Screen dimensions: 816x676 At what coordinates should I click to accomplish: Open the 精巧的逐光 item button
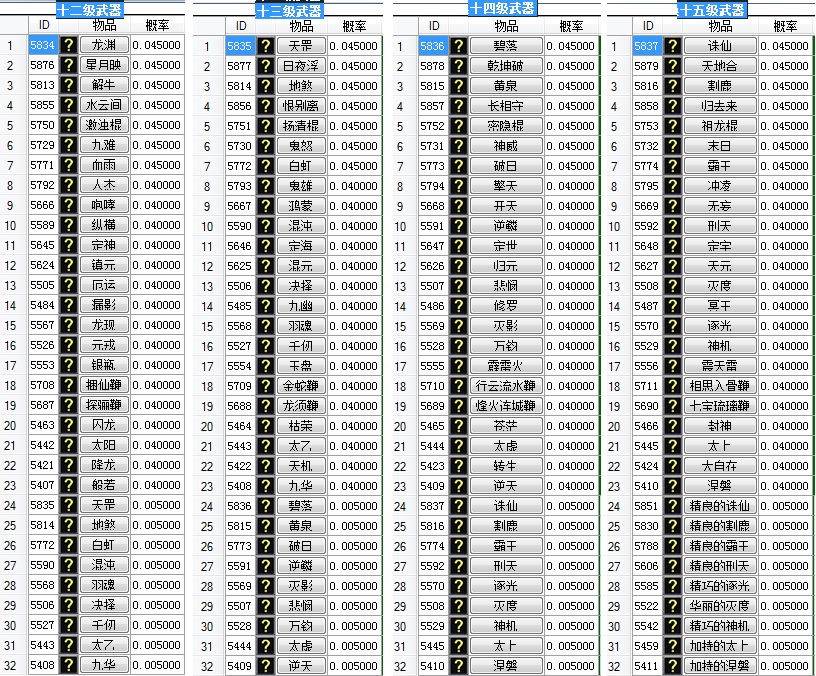[720, 586]
